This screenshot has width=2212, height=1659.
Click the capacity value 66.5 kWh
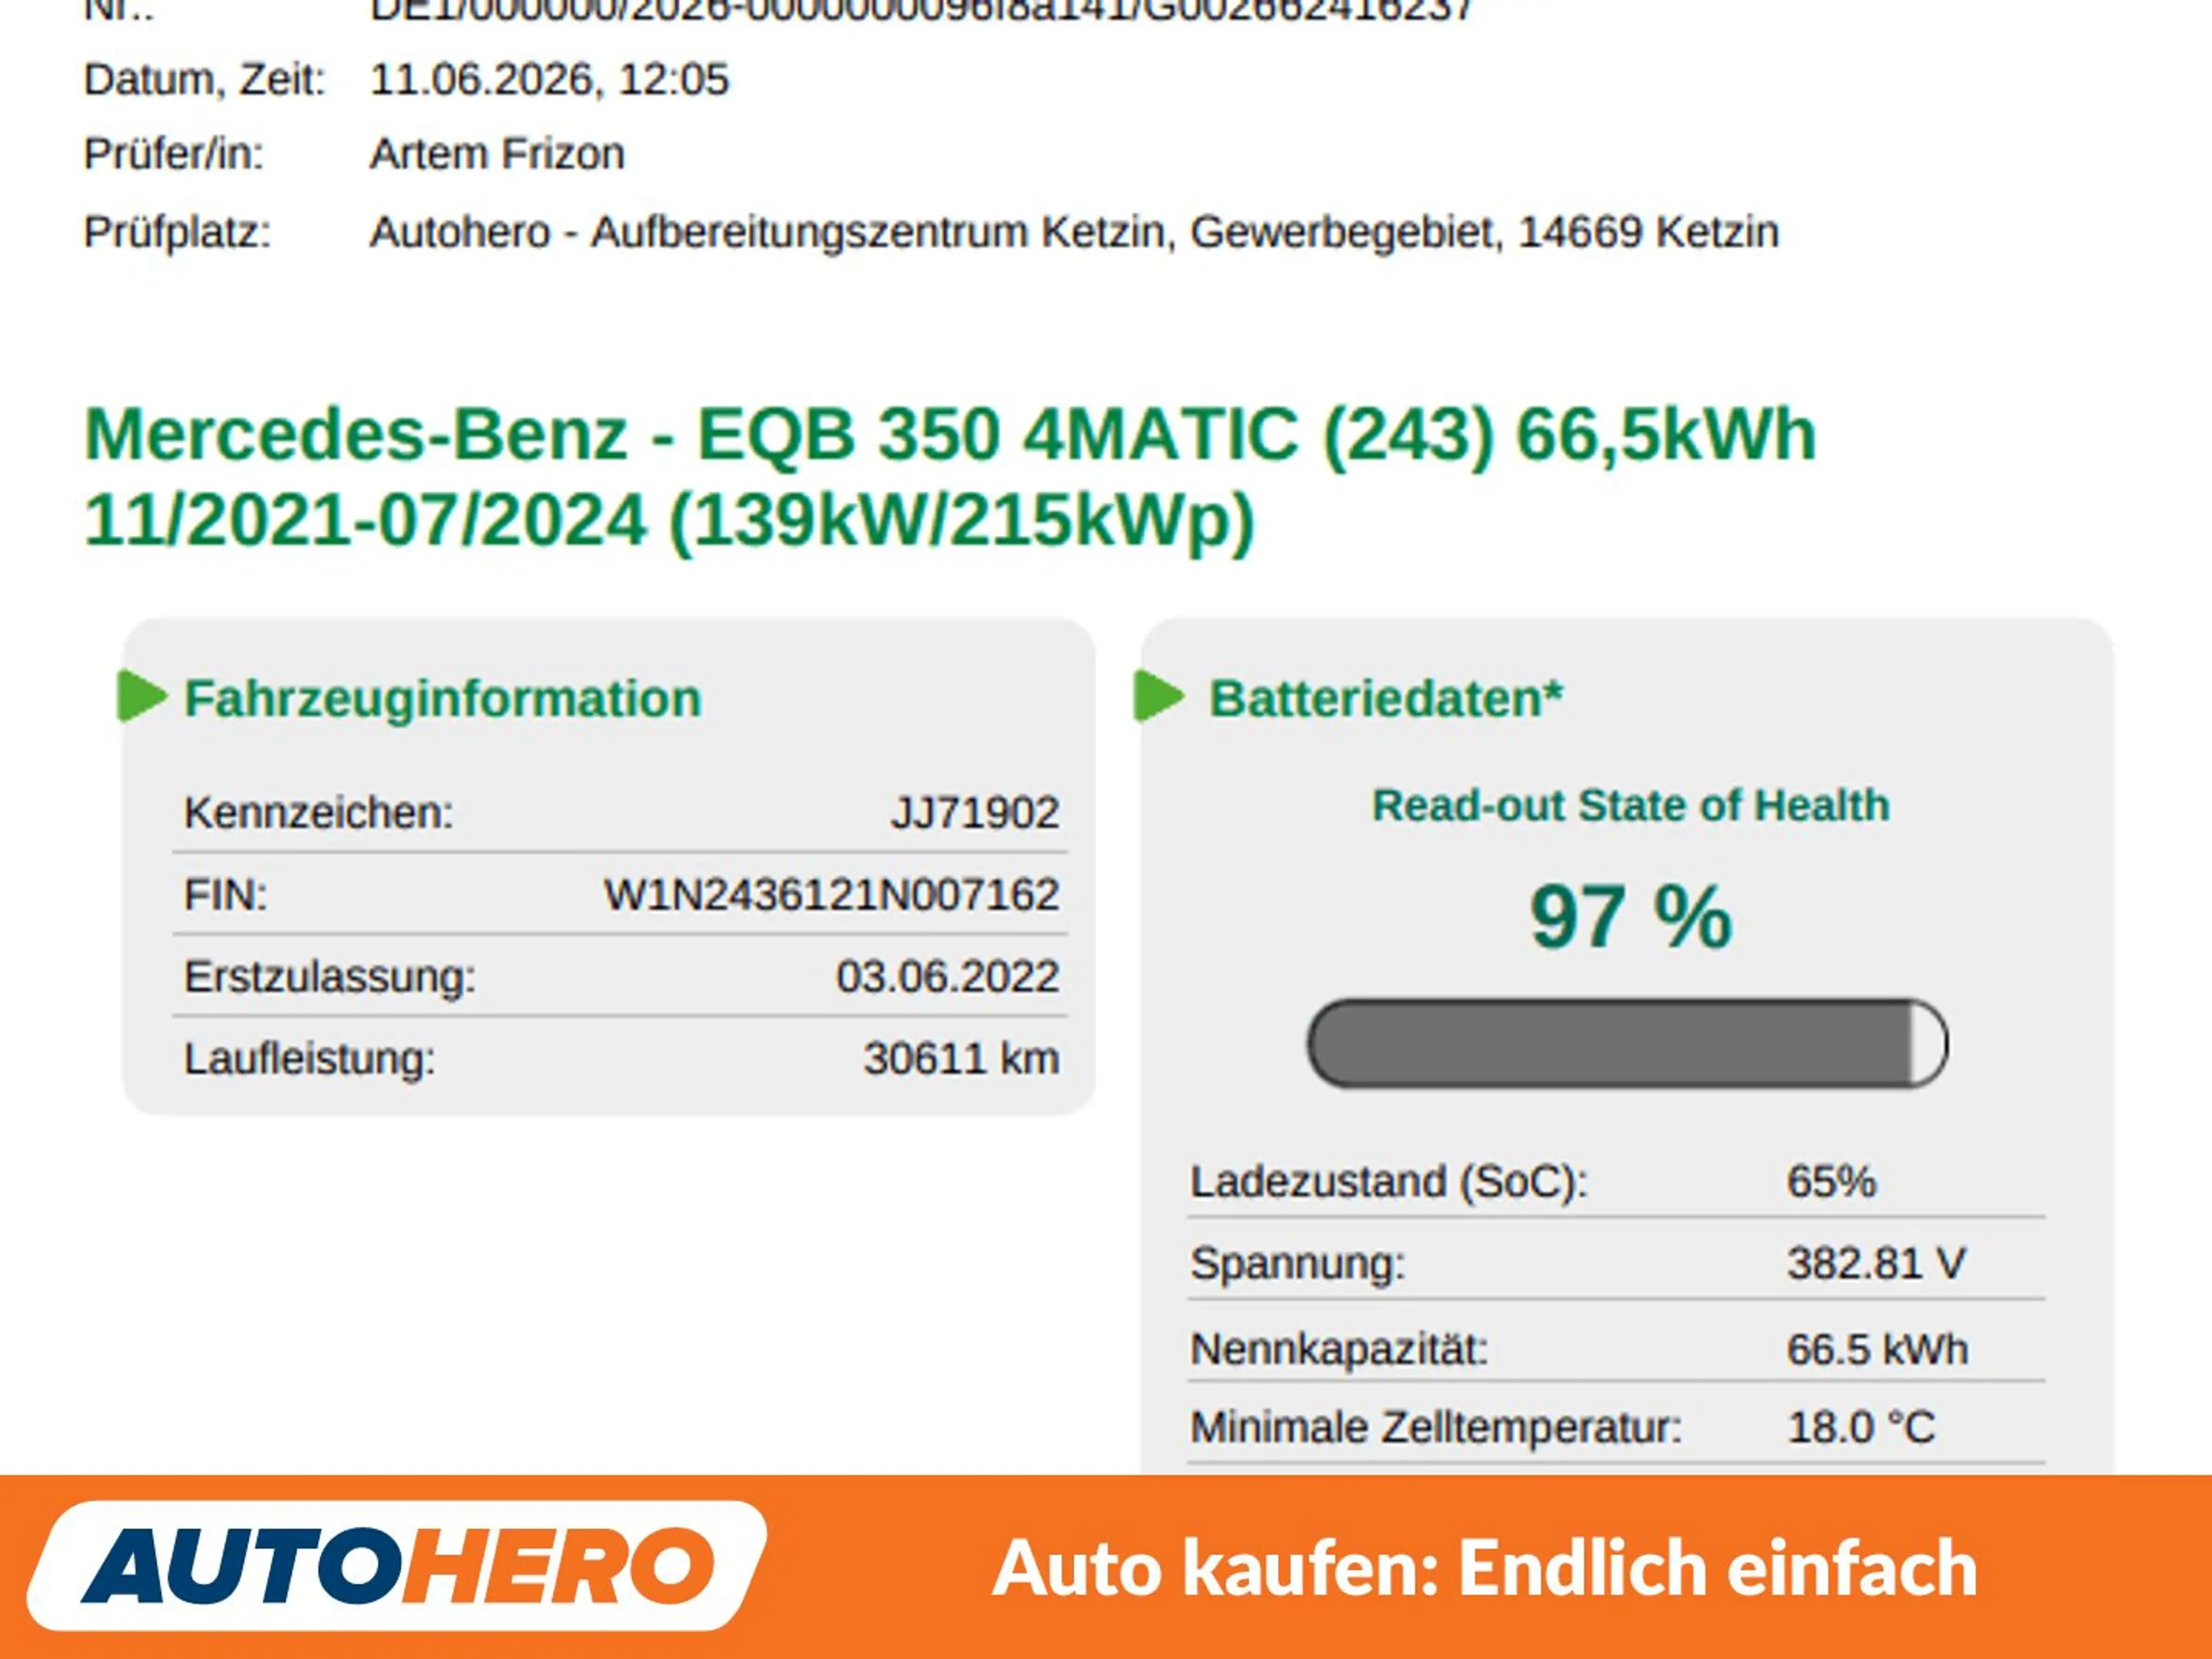point(1878,1349)
